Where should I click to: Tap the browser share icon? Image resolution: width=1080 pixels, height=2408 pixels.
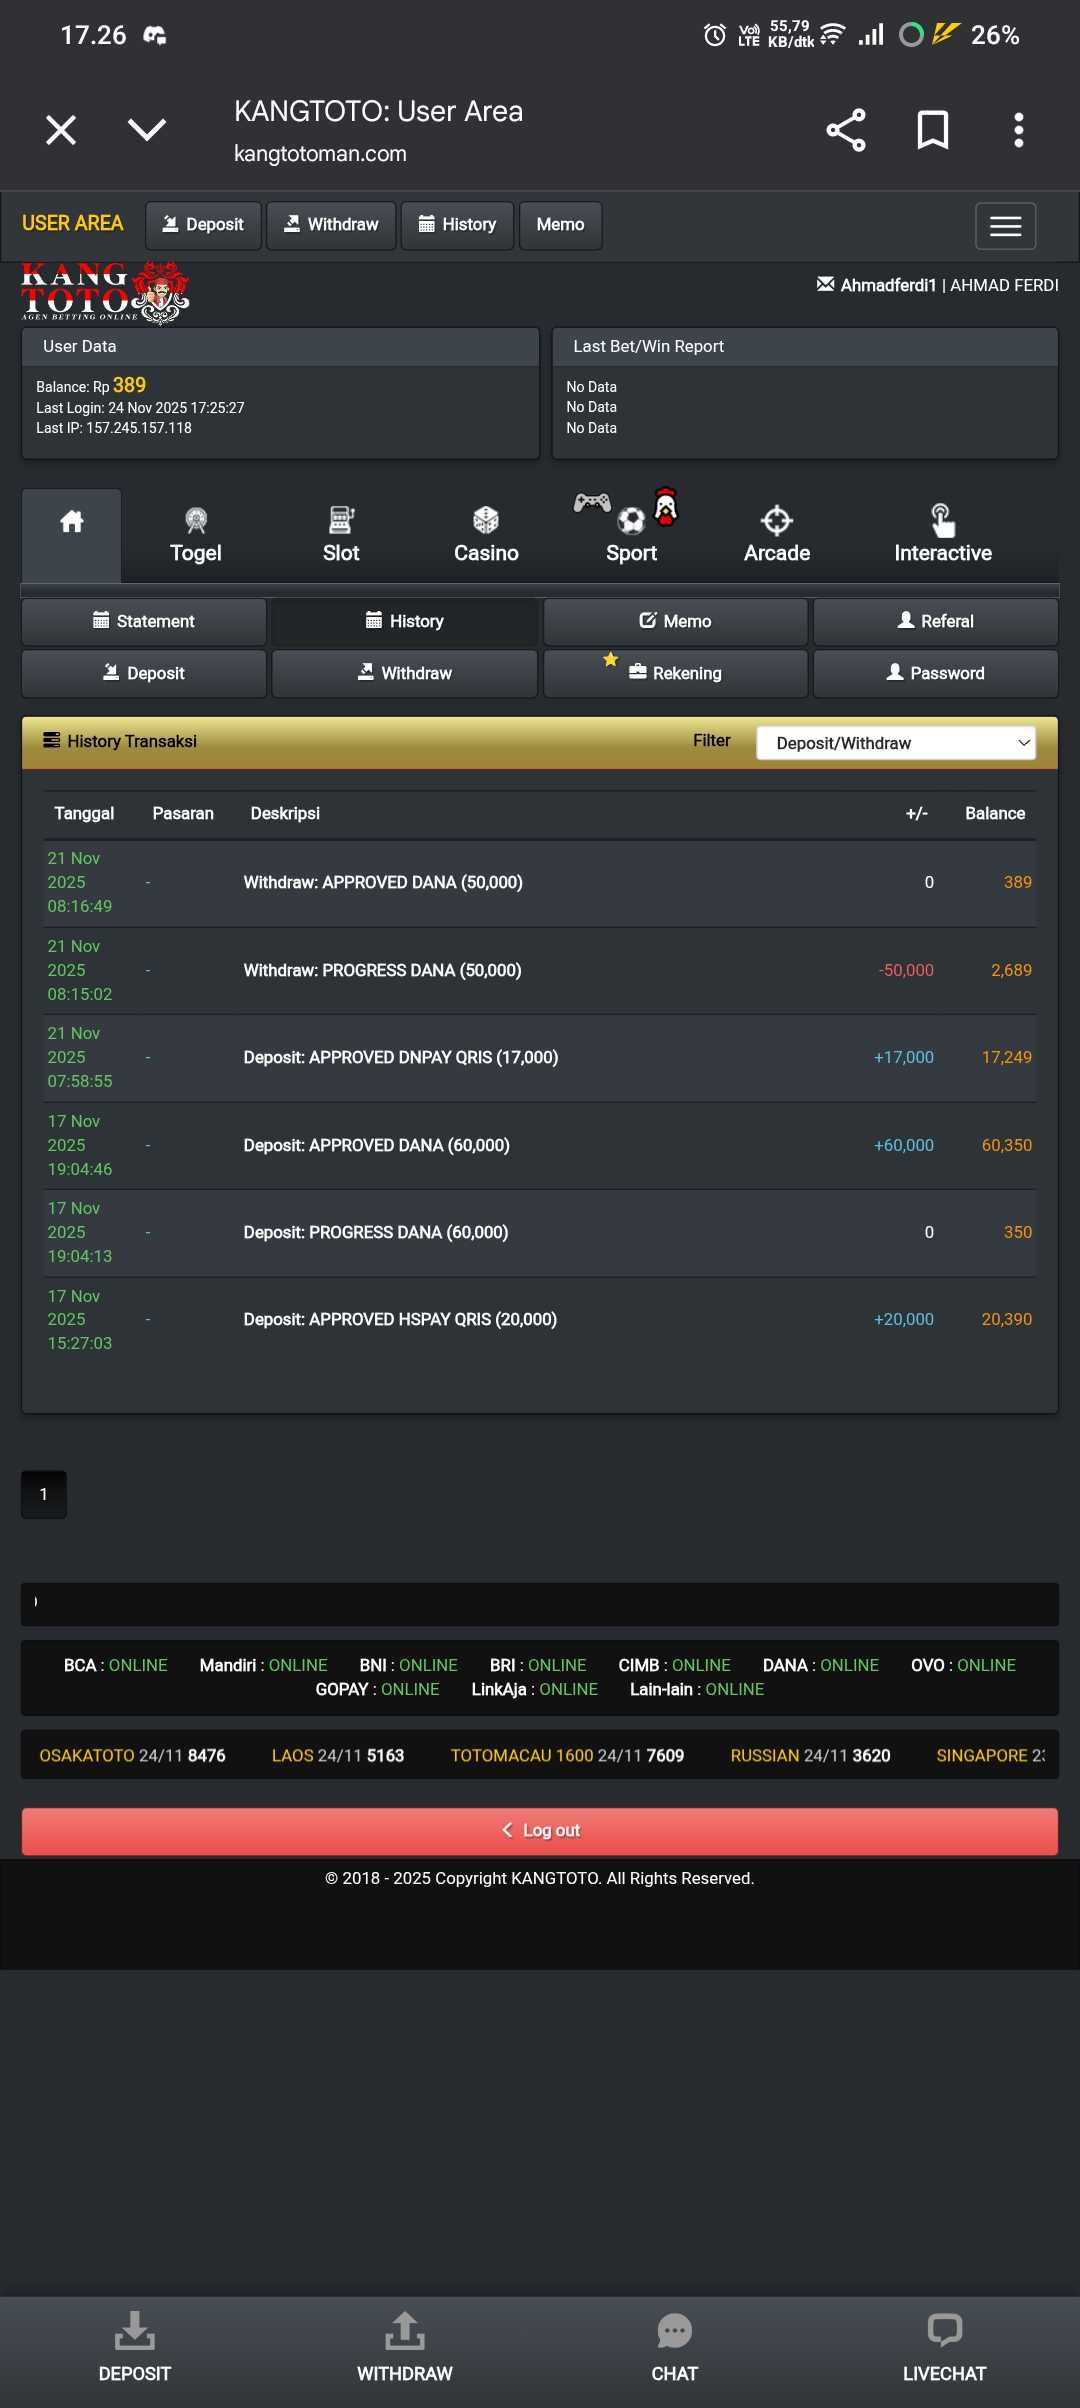(845, 130)
